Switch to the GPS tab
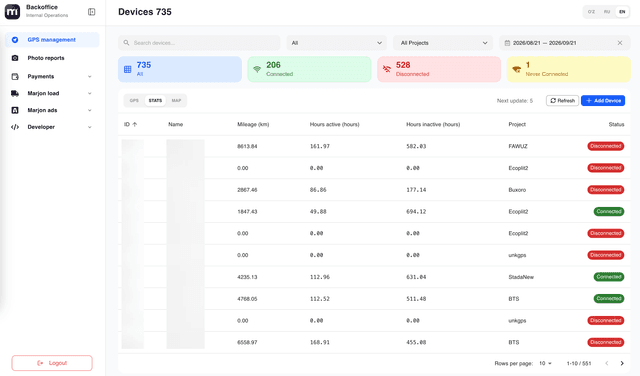 (134, 100)
